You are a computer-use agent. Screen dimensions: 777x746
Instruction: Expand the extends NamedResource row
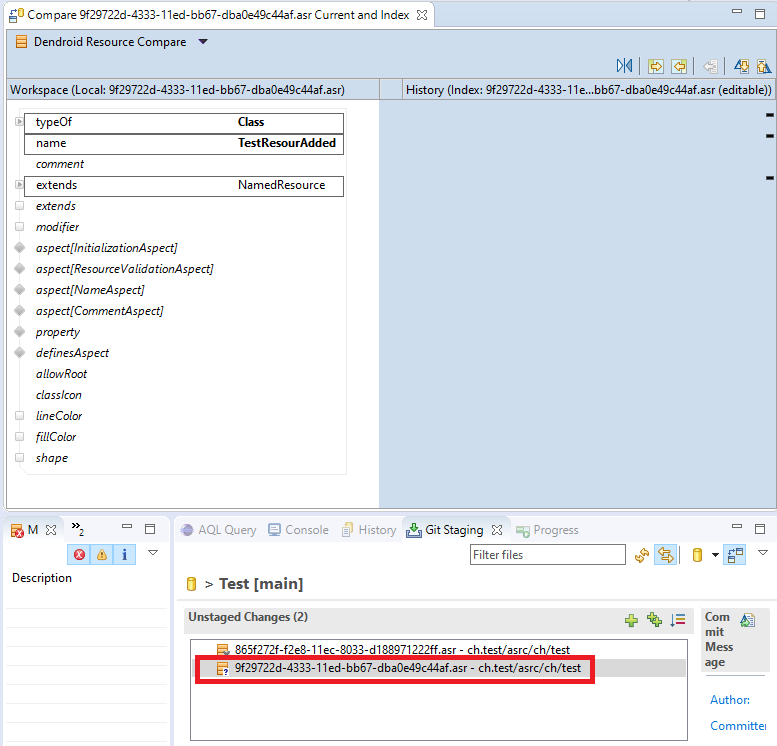tap(20, 185)
